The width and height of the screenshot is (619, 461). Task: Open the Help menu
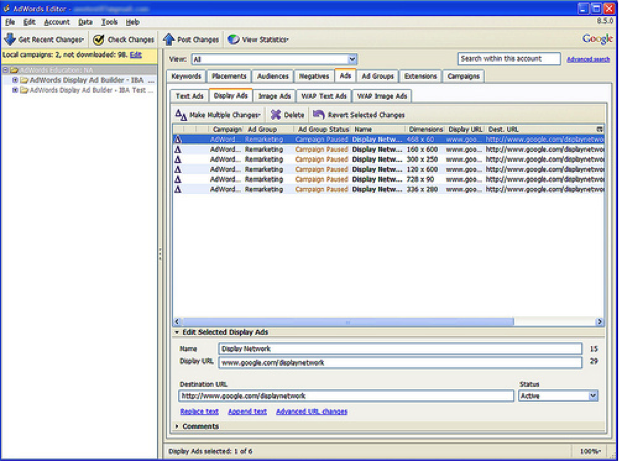133,22
